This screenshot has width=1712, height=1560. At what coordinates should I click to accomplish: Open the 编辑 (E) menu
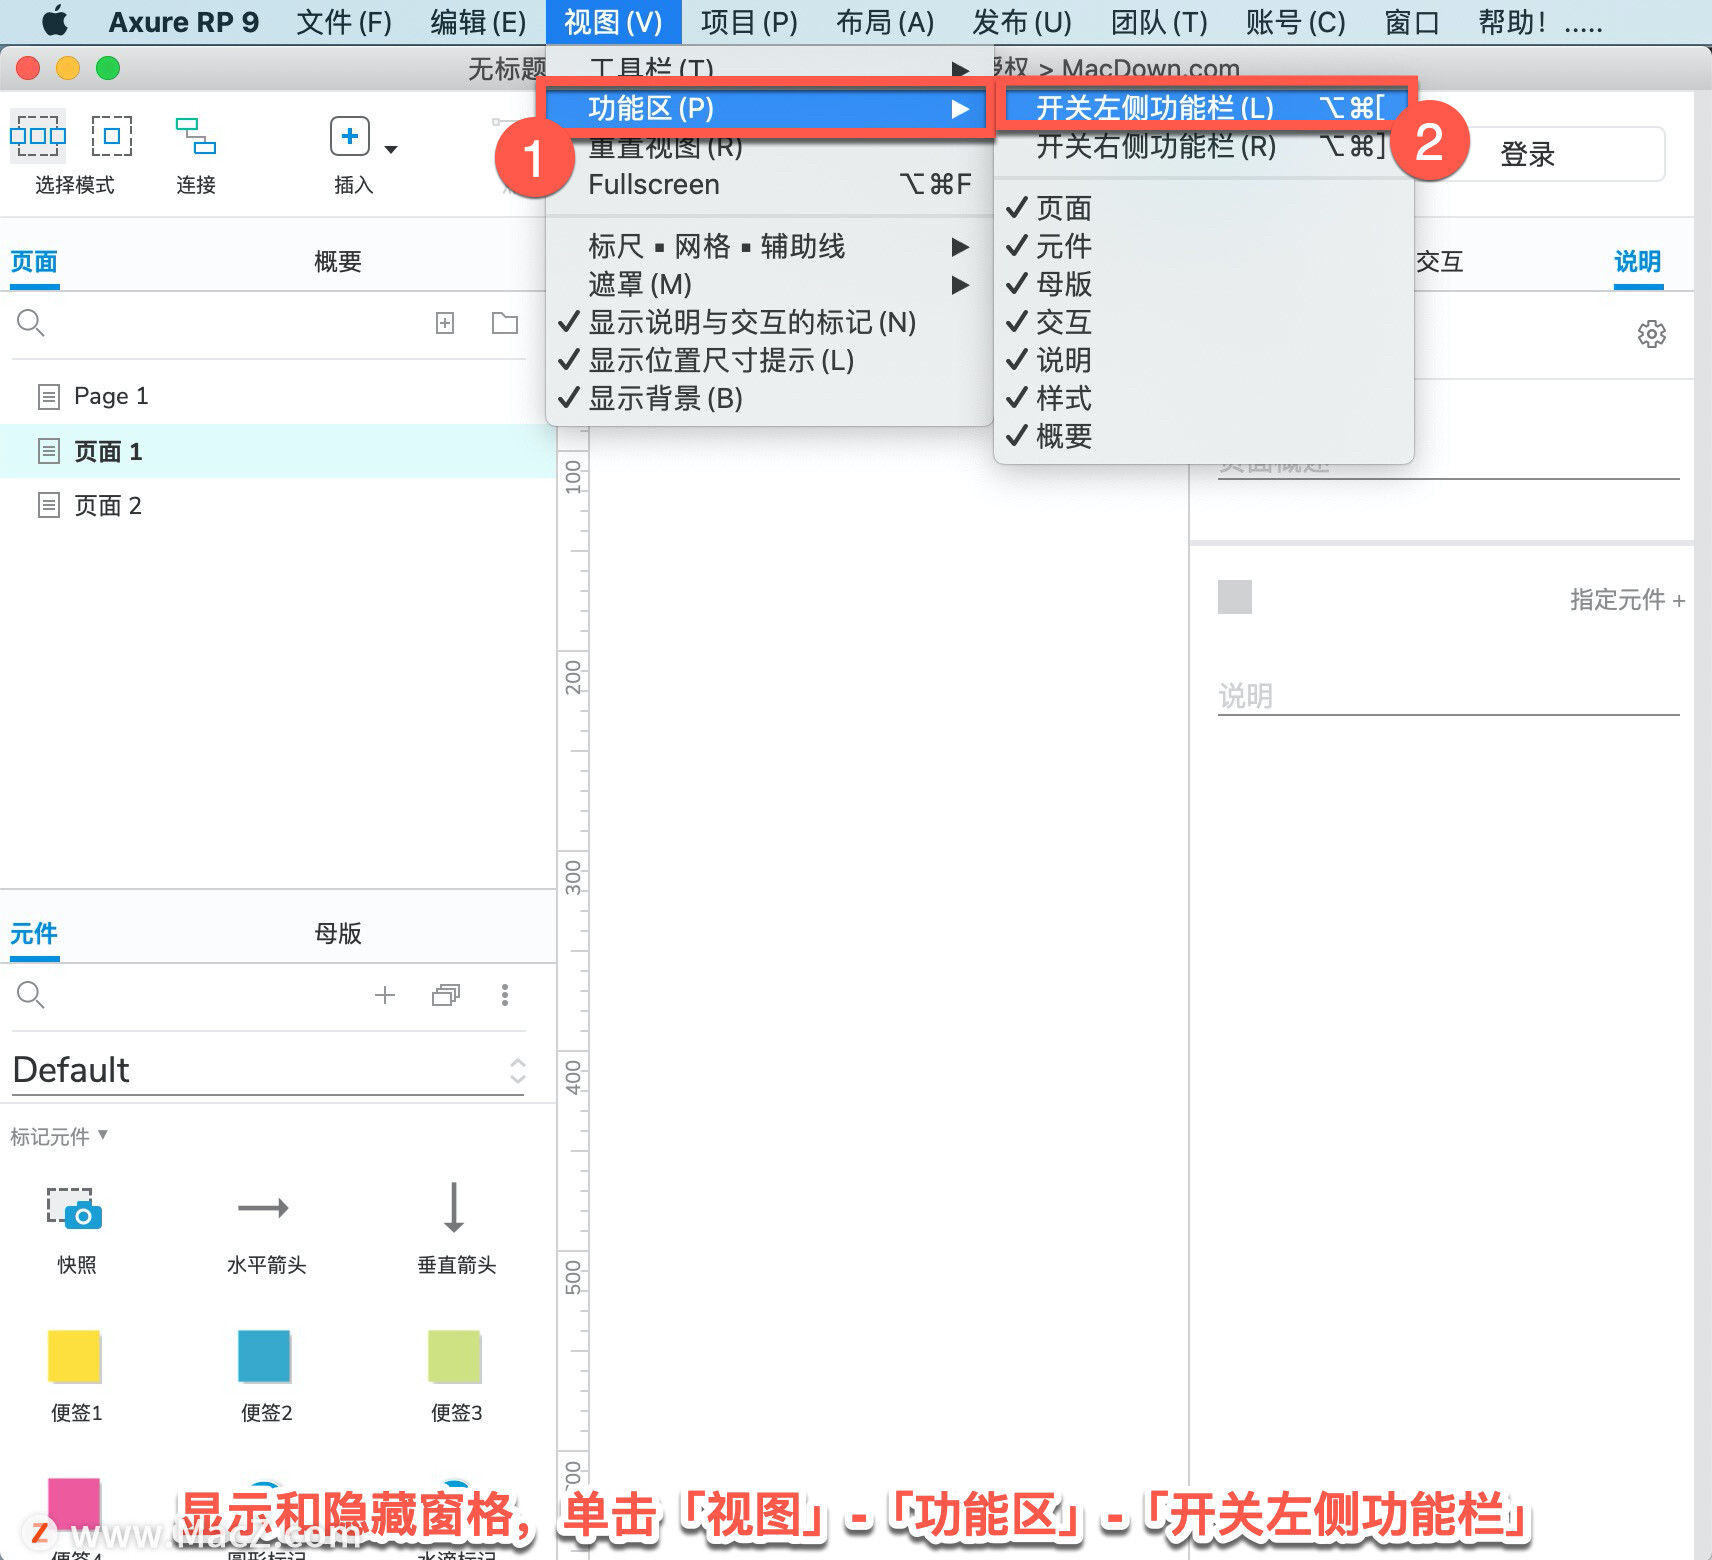[x=478, y=21]
